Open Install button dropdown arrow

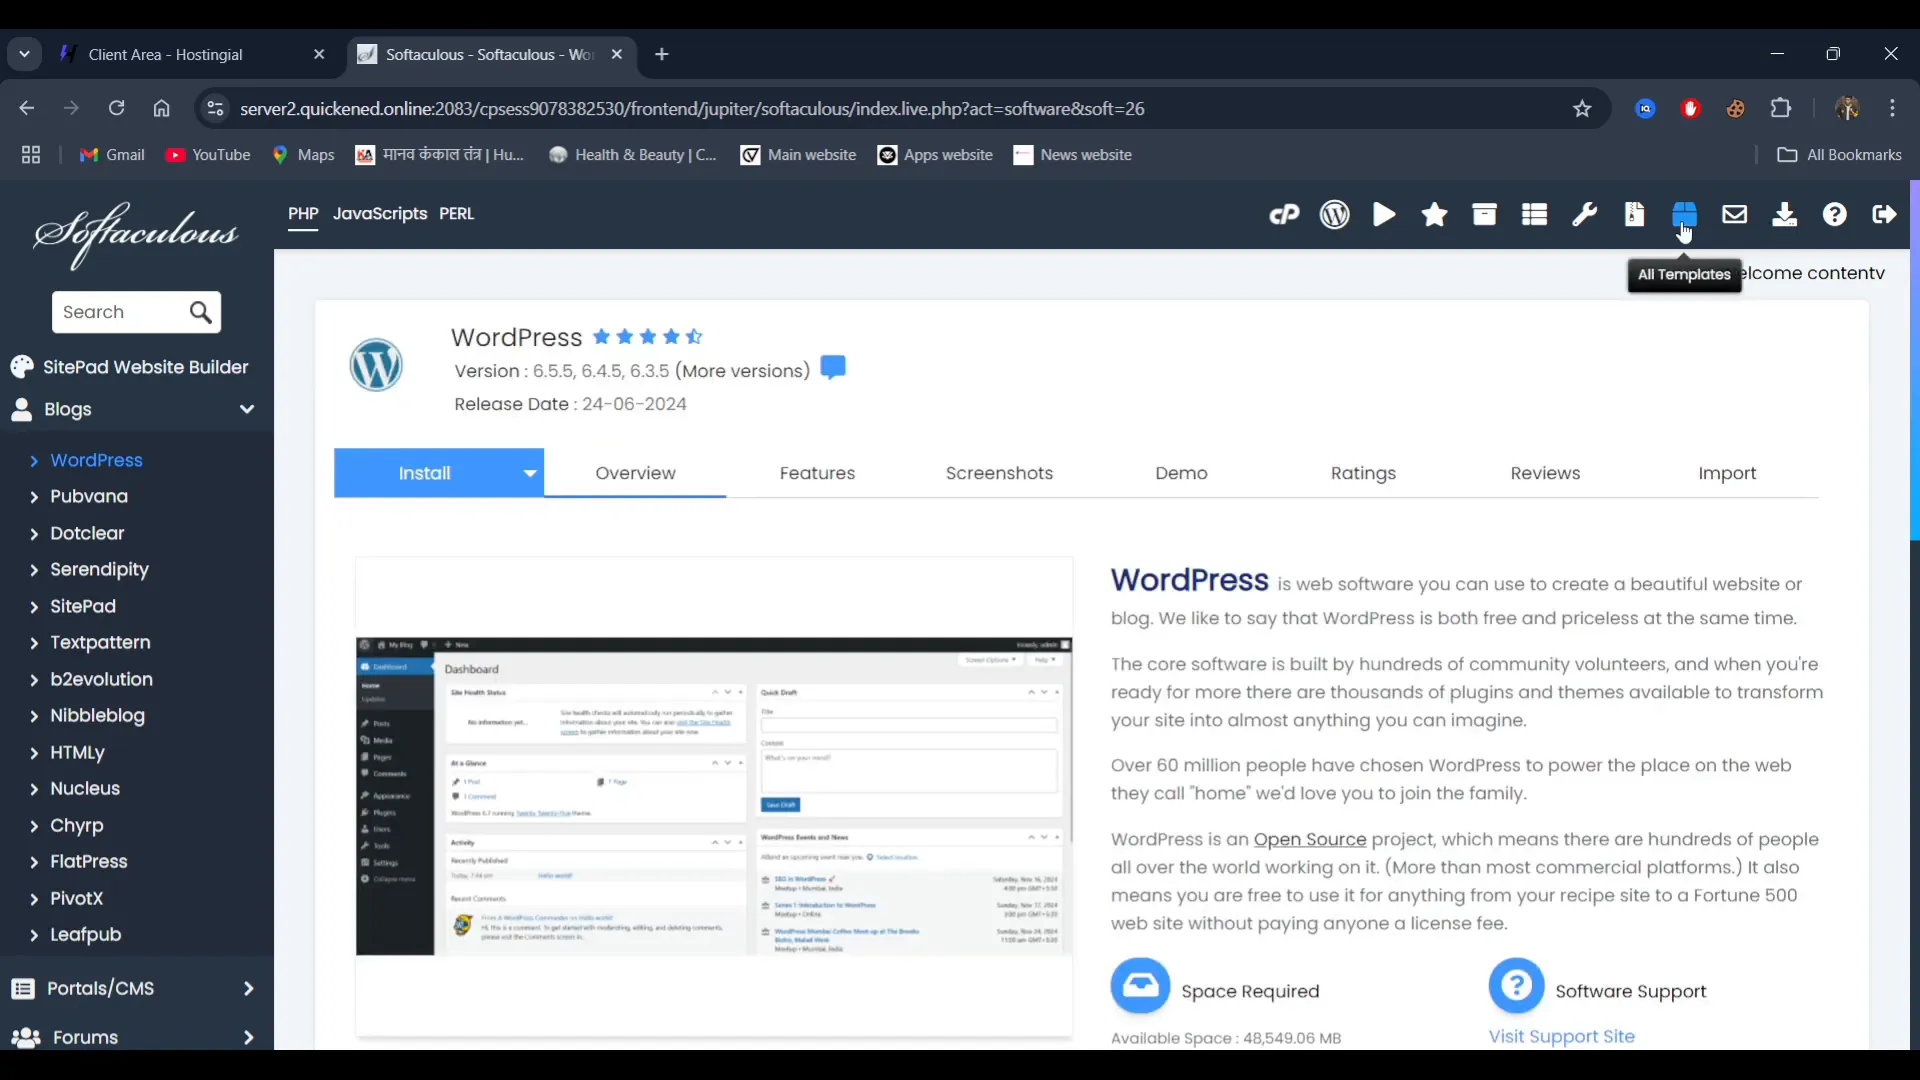(x=530, y=473)
